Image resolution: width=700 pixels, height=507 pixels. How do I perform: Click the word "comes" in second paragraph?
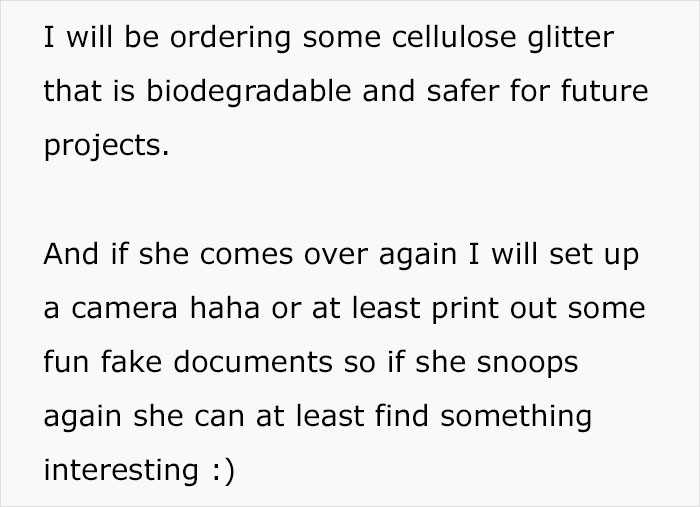pyautogui.click(x=246, y=255)
